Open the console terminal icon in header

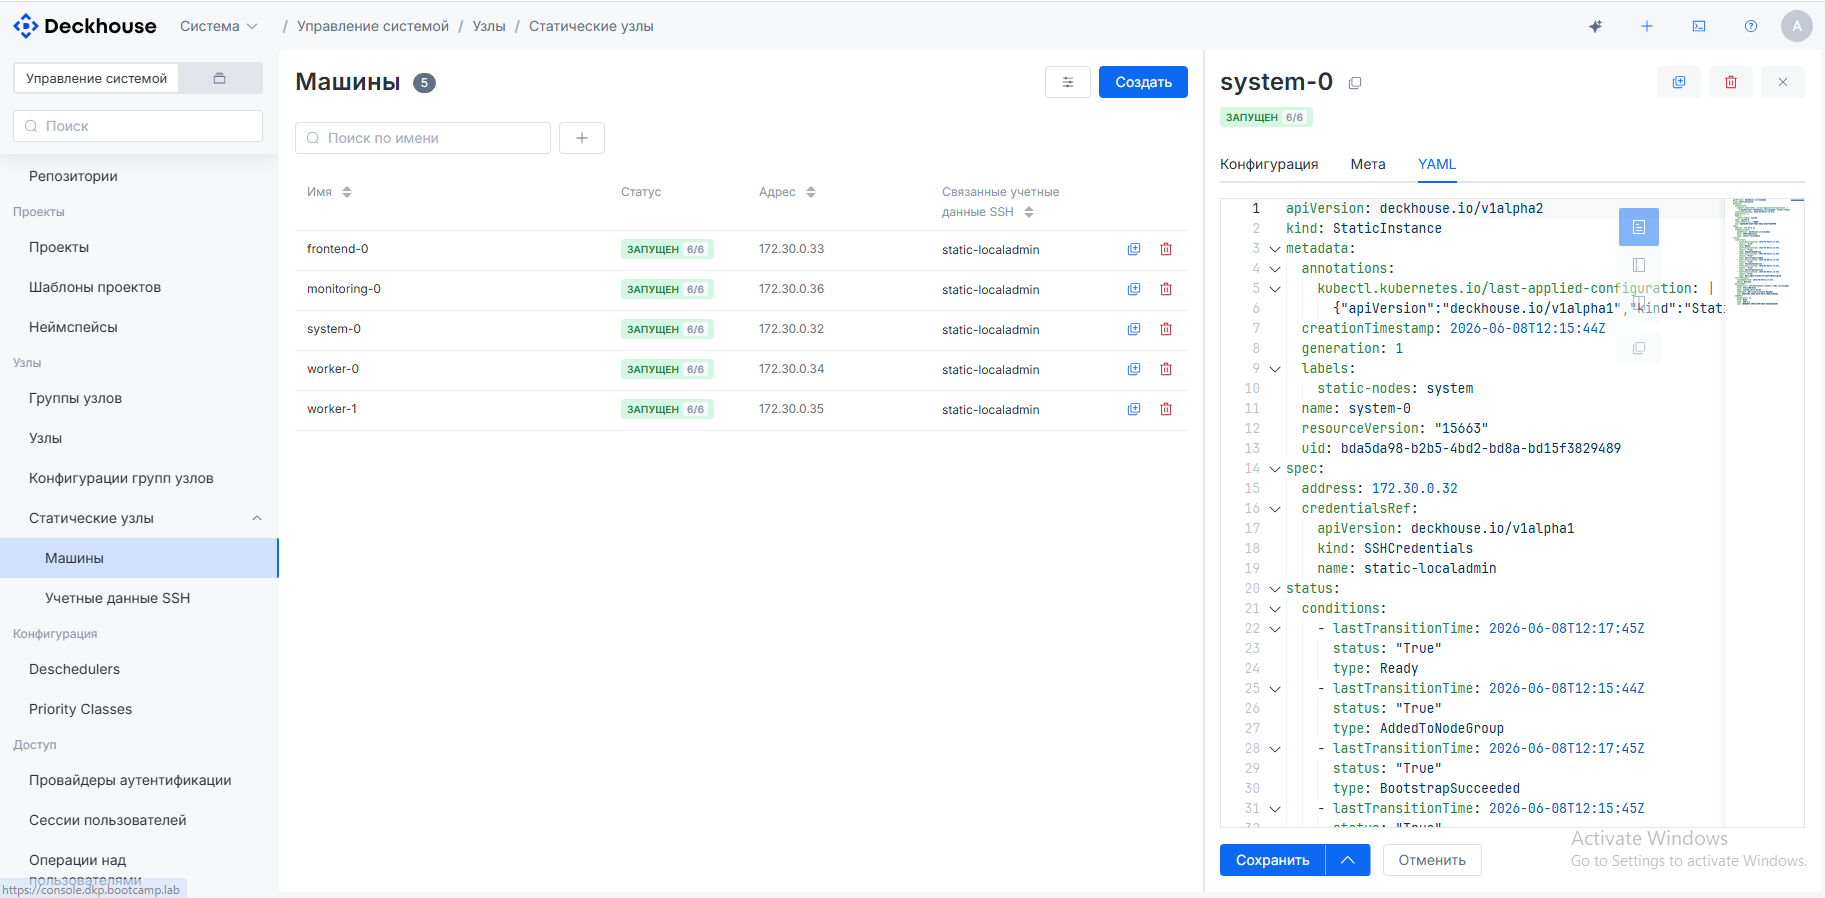[1699, 26]
